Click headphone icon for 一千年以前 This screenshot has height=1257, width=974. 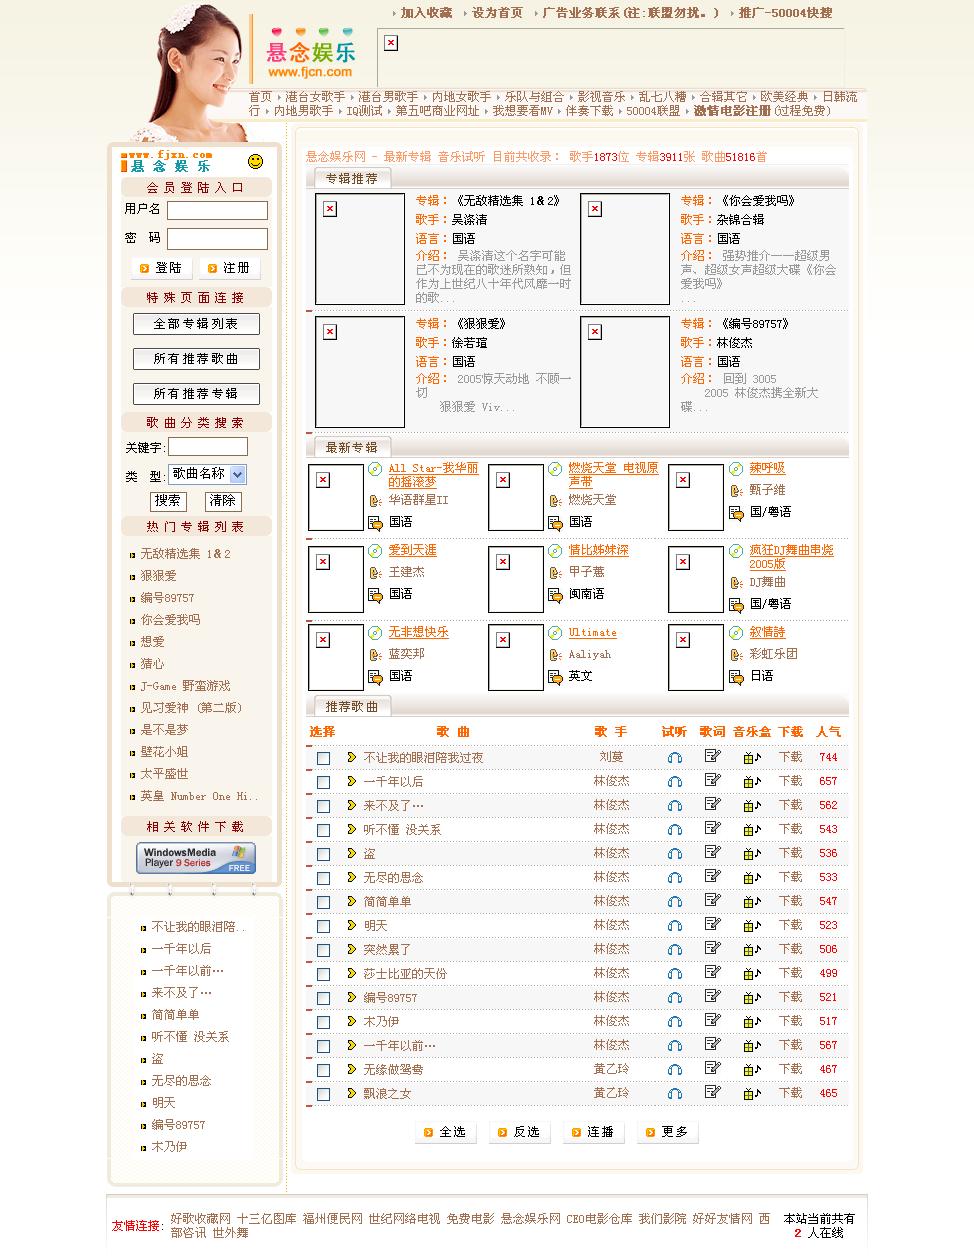pos(675,1046)
